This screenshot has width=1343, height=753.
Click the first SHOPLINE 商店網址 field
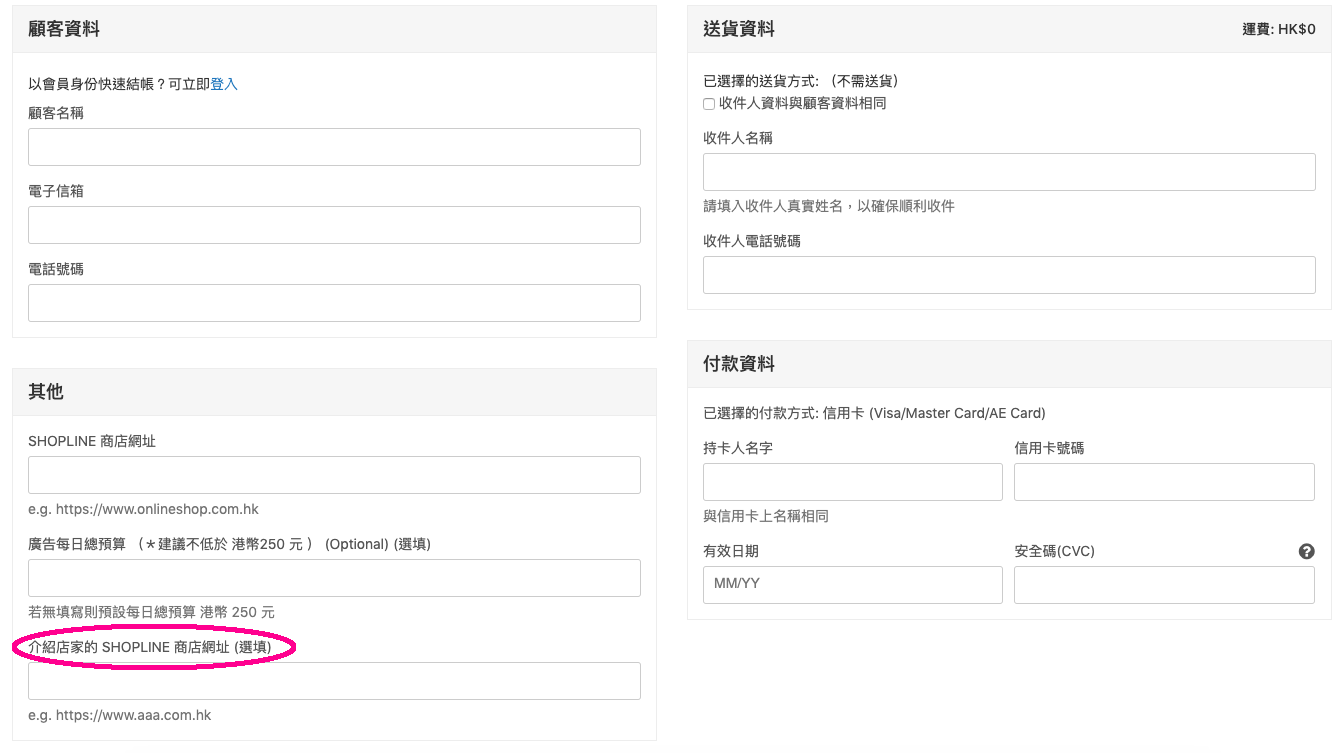click(334, 475)
